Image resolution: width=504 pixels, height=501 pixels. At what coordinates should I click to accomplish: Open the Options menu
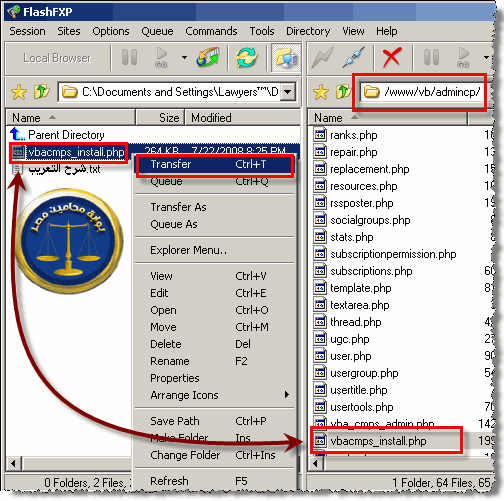pos(111,31)
